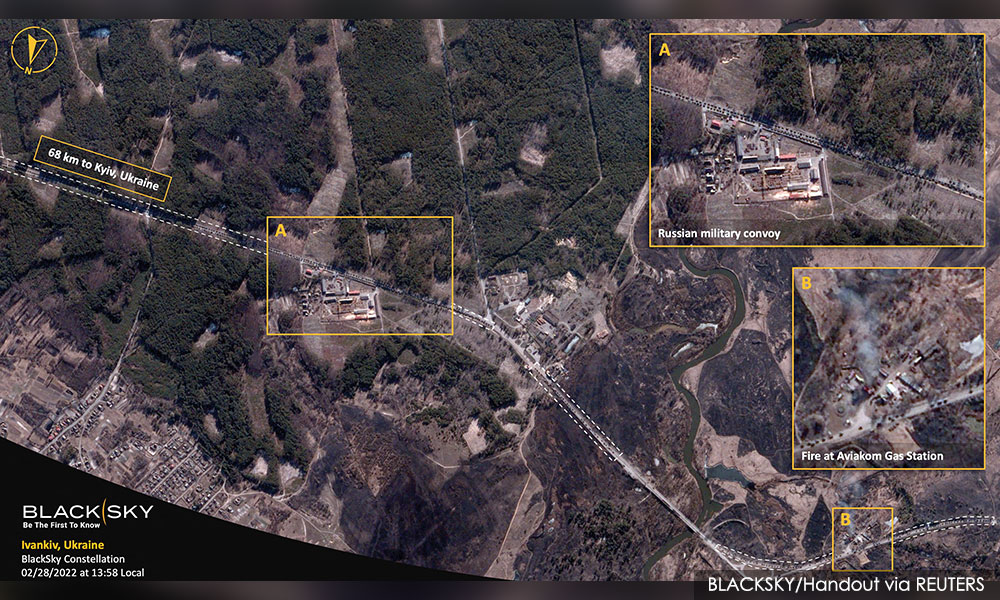Click the yellow letter B in small map box
1000x600 pixels.
[x=845, y=520]
